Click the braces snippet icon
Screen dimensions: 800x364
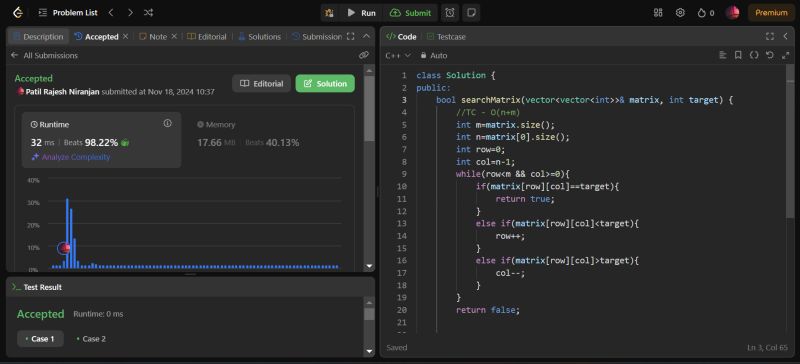tap(754, 55)
